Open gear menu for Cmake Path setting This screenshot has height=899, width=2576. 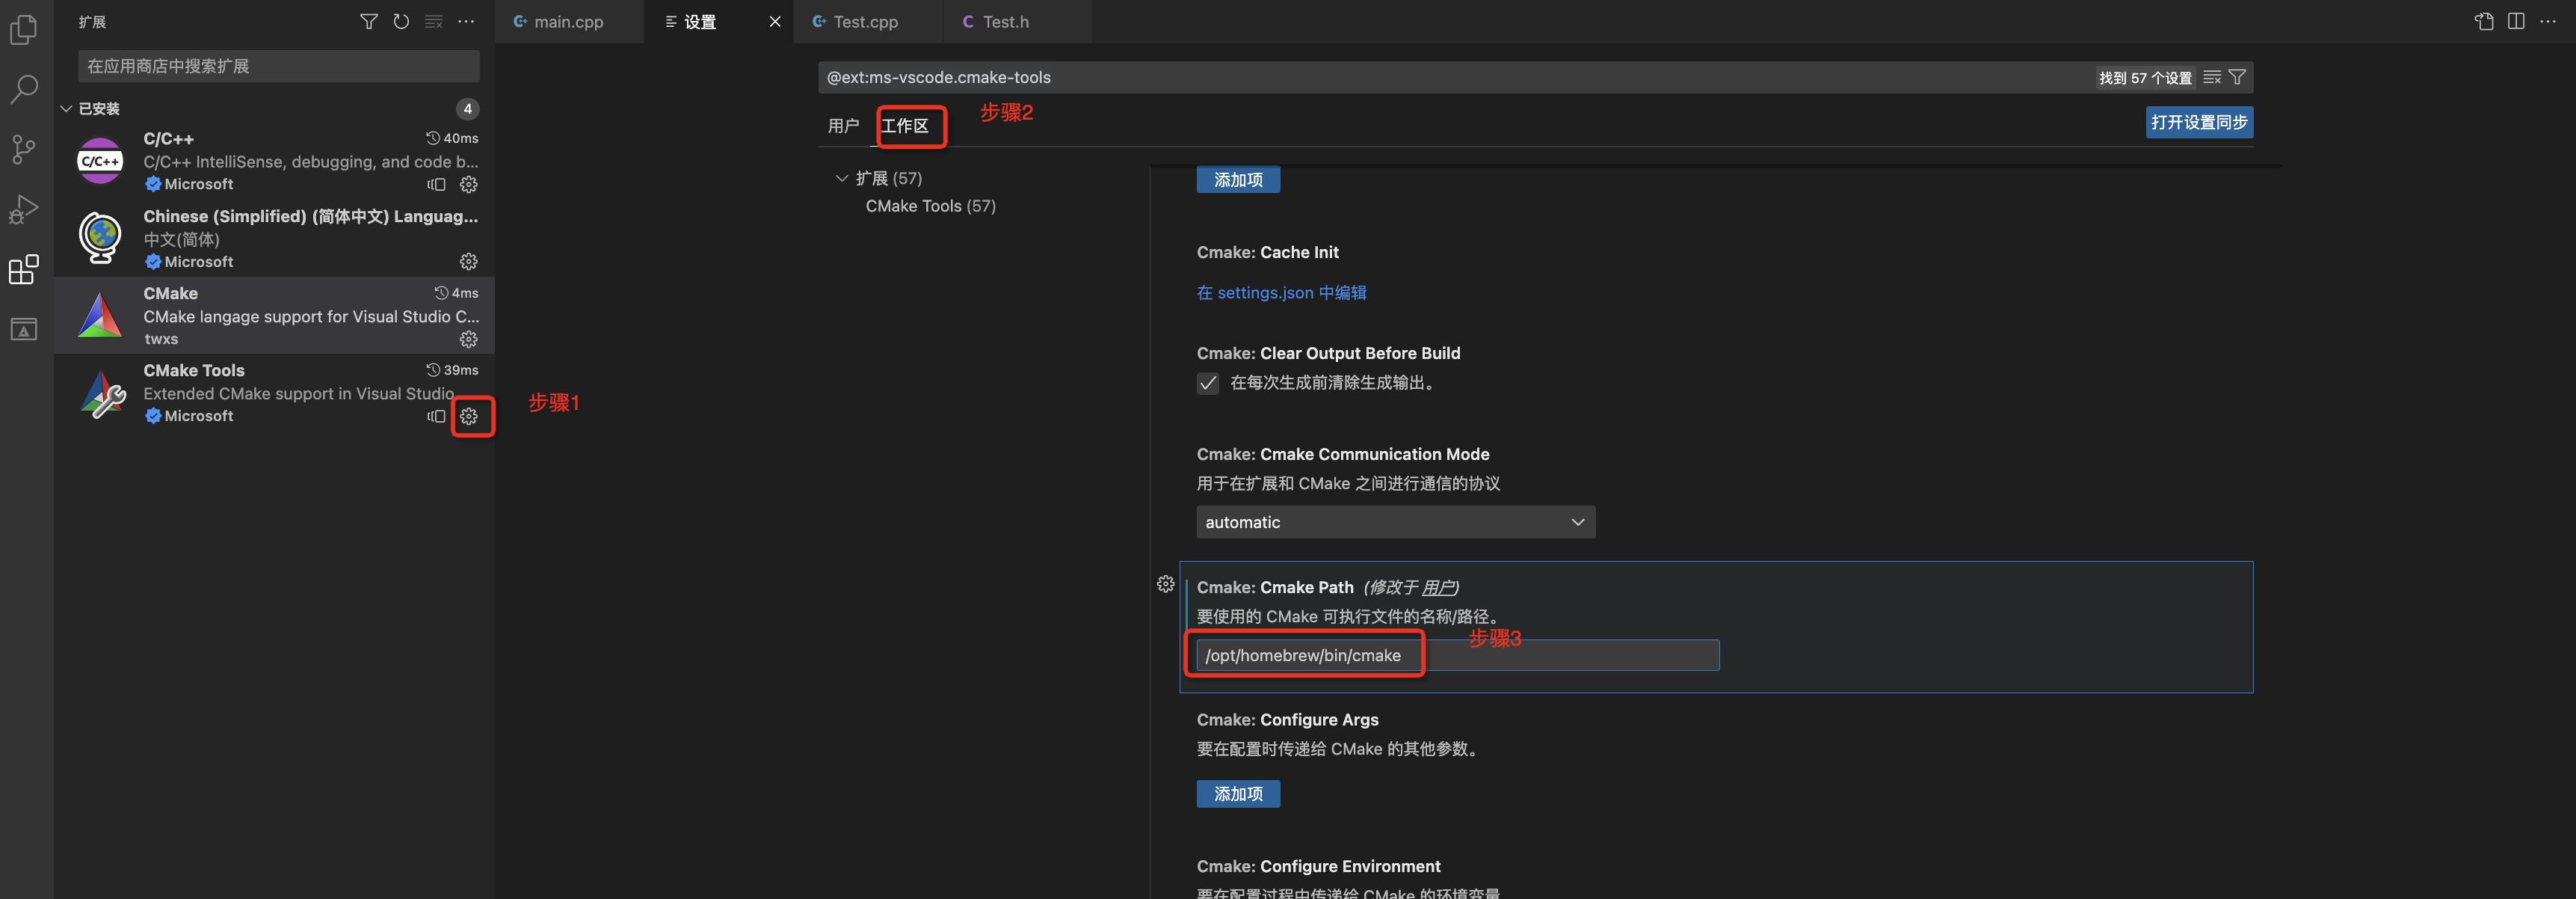pos(1166,585)
